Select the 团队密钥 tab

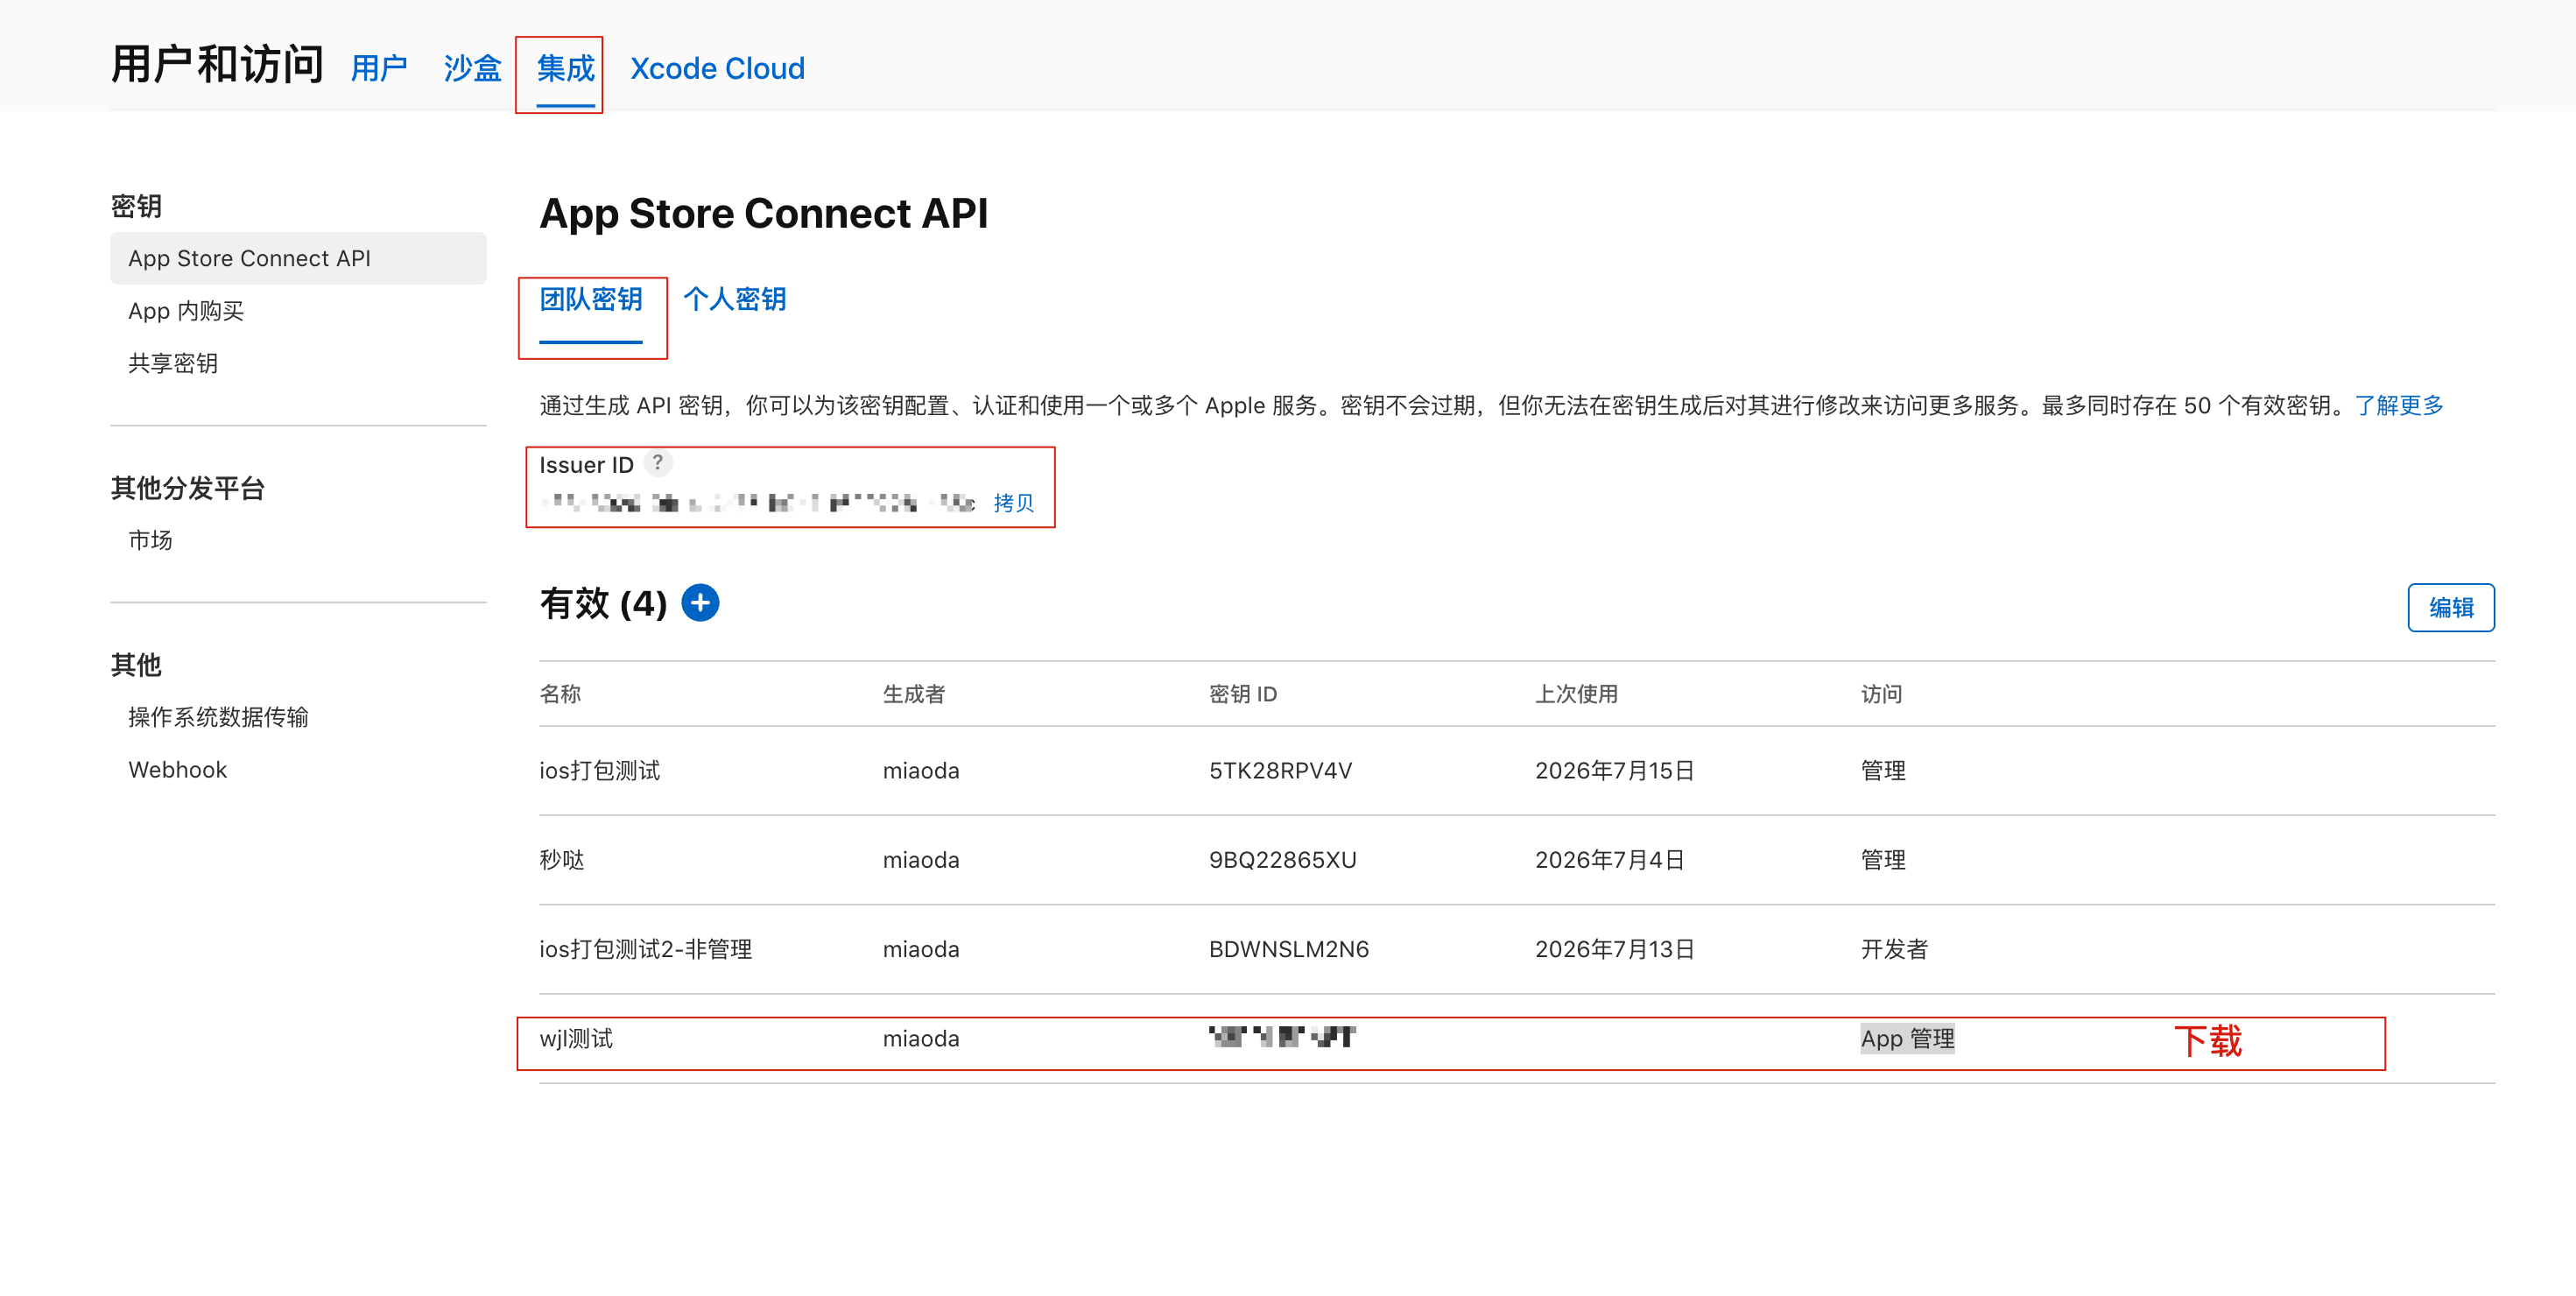tap(590, 299)
